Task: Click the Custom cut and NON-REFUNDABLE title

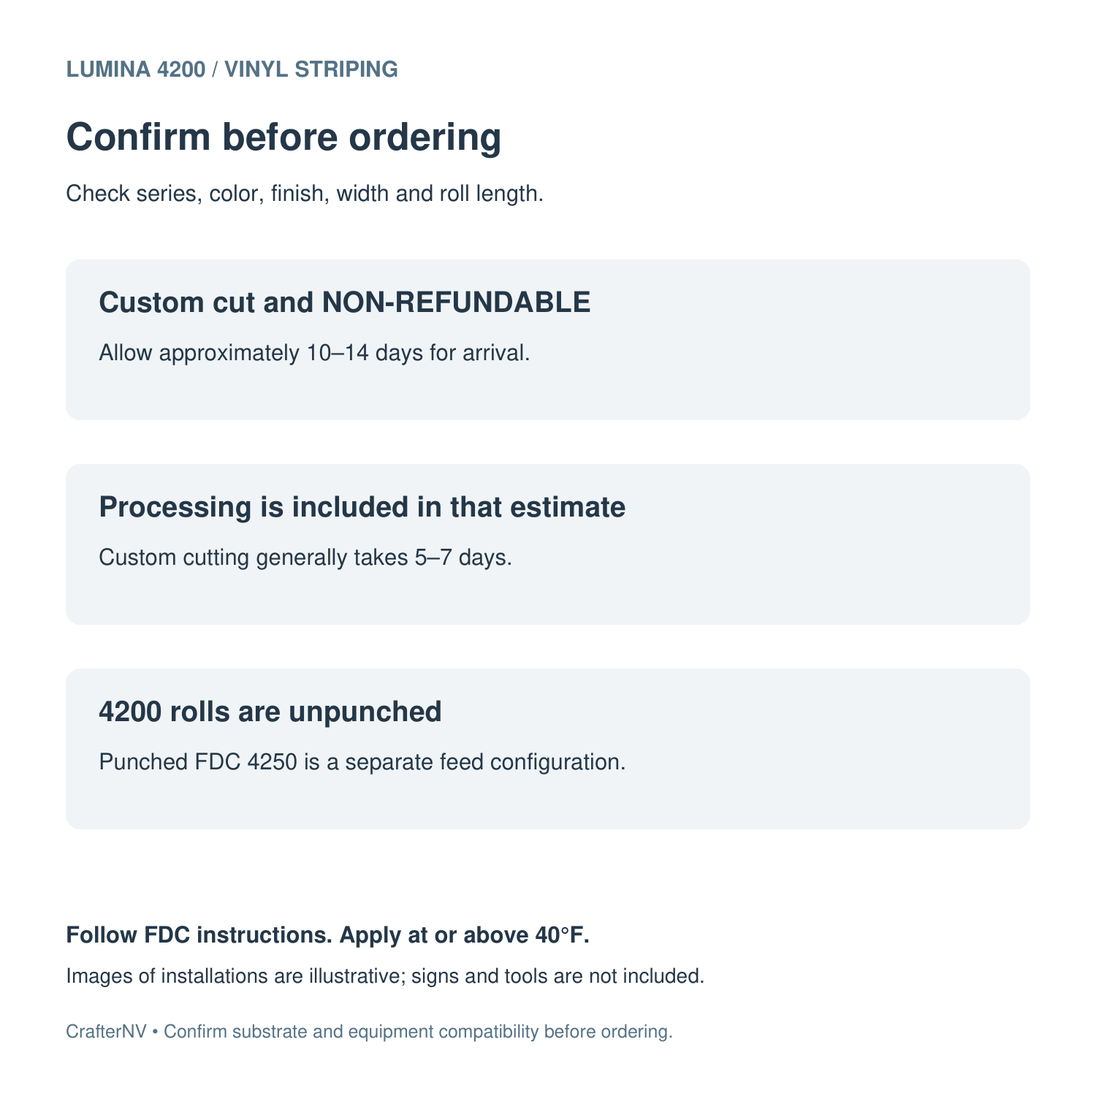Action: [x=345, y=303]
